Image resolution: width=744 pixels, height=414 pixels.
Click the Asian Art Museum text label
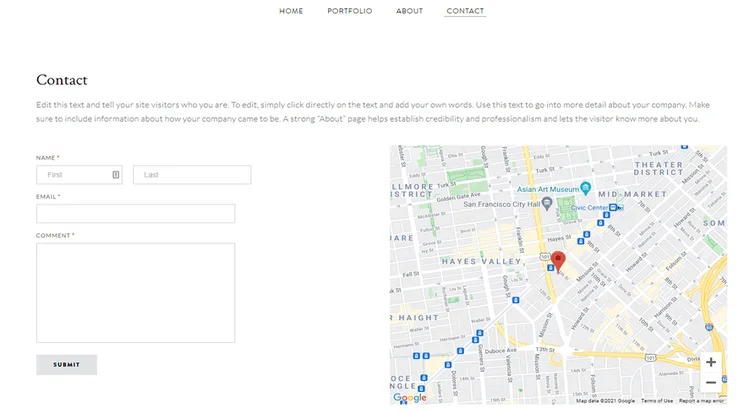548,189
